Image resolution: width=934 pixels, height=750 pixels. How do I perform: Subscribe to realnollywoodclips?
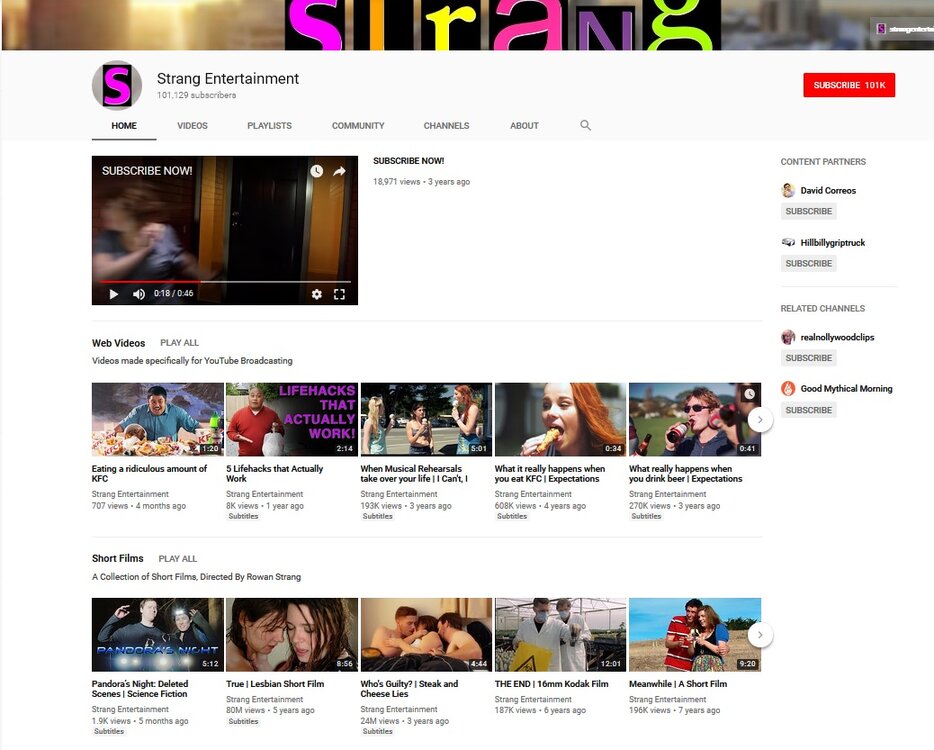[x=808, y=358]
